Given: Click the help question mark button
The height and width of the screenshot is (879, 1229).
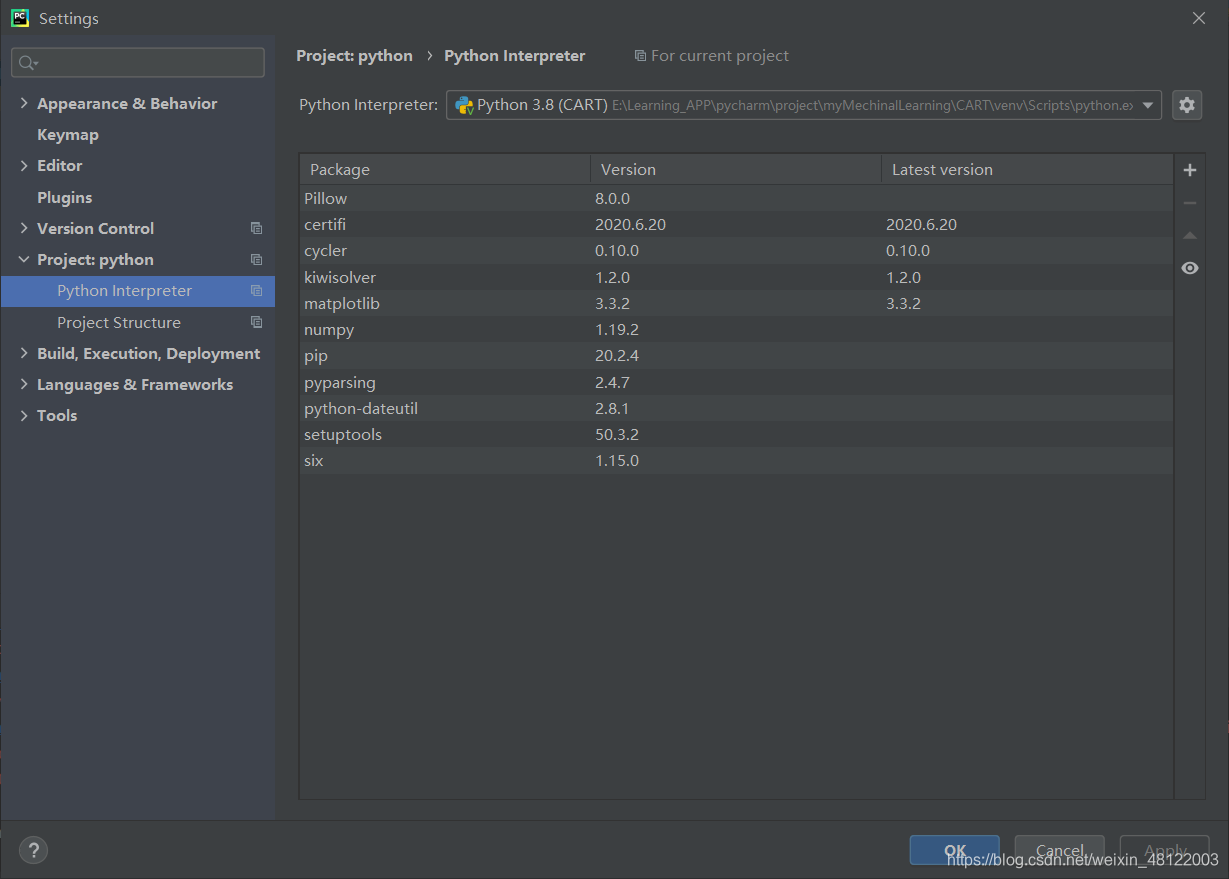Looking at the screenshot, I should click(33, 850).
